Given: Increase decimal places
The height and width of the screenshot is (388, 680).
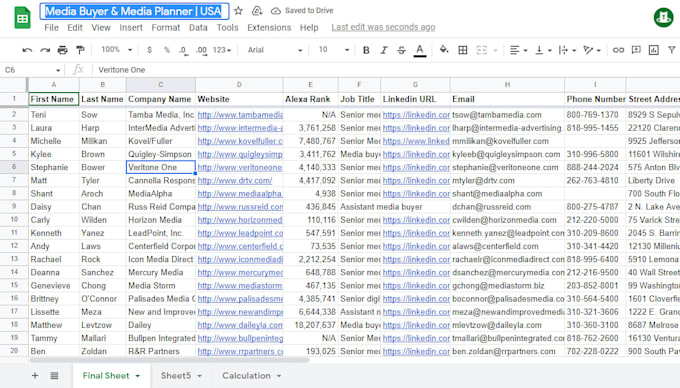Looking at the screenshot, I should 201,51.
